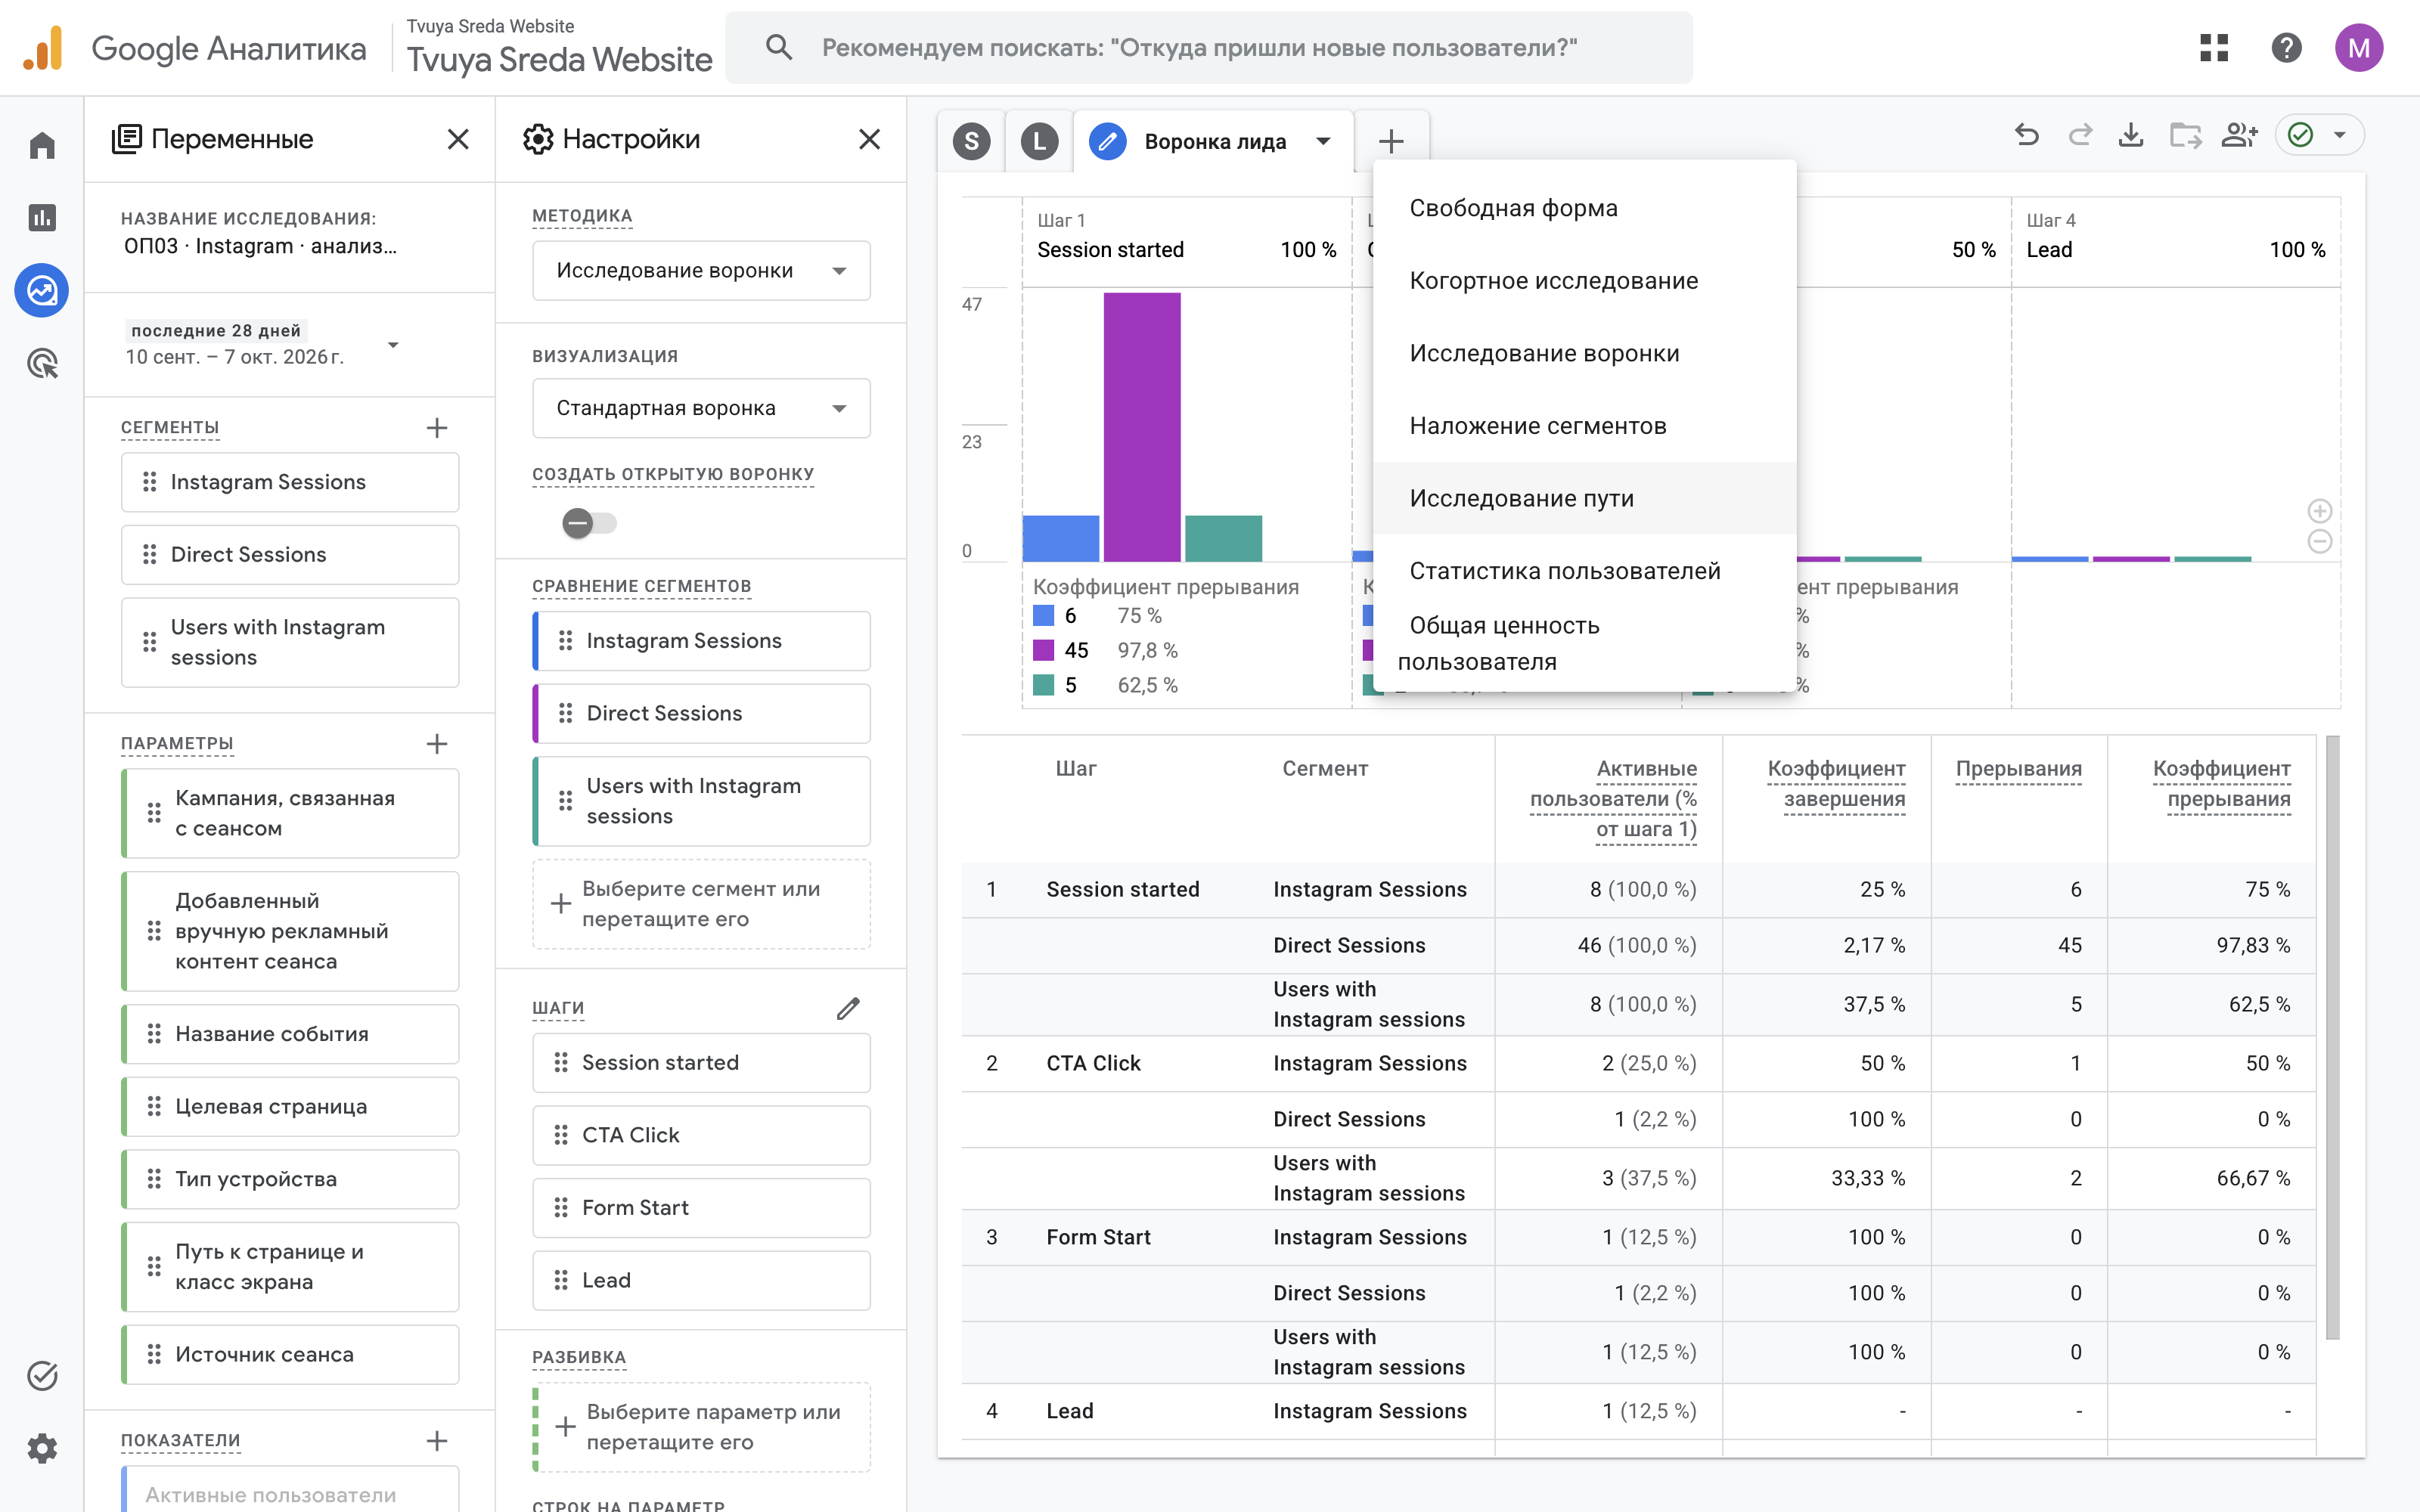This screenshot has height=1512, width=2420.
Task: Close the Настройки panel
Action: 870,139
